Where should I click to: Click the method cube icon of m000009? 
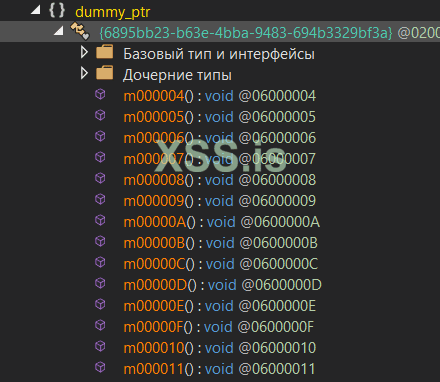coord(100,199)
